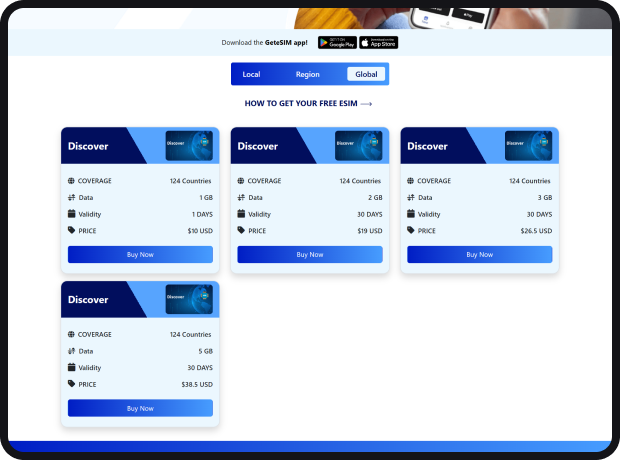Click the '1 DAYS' validity value

point(202,214)
